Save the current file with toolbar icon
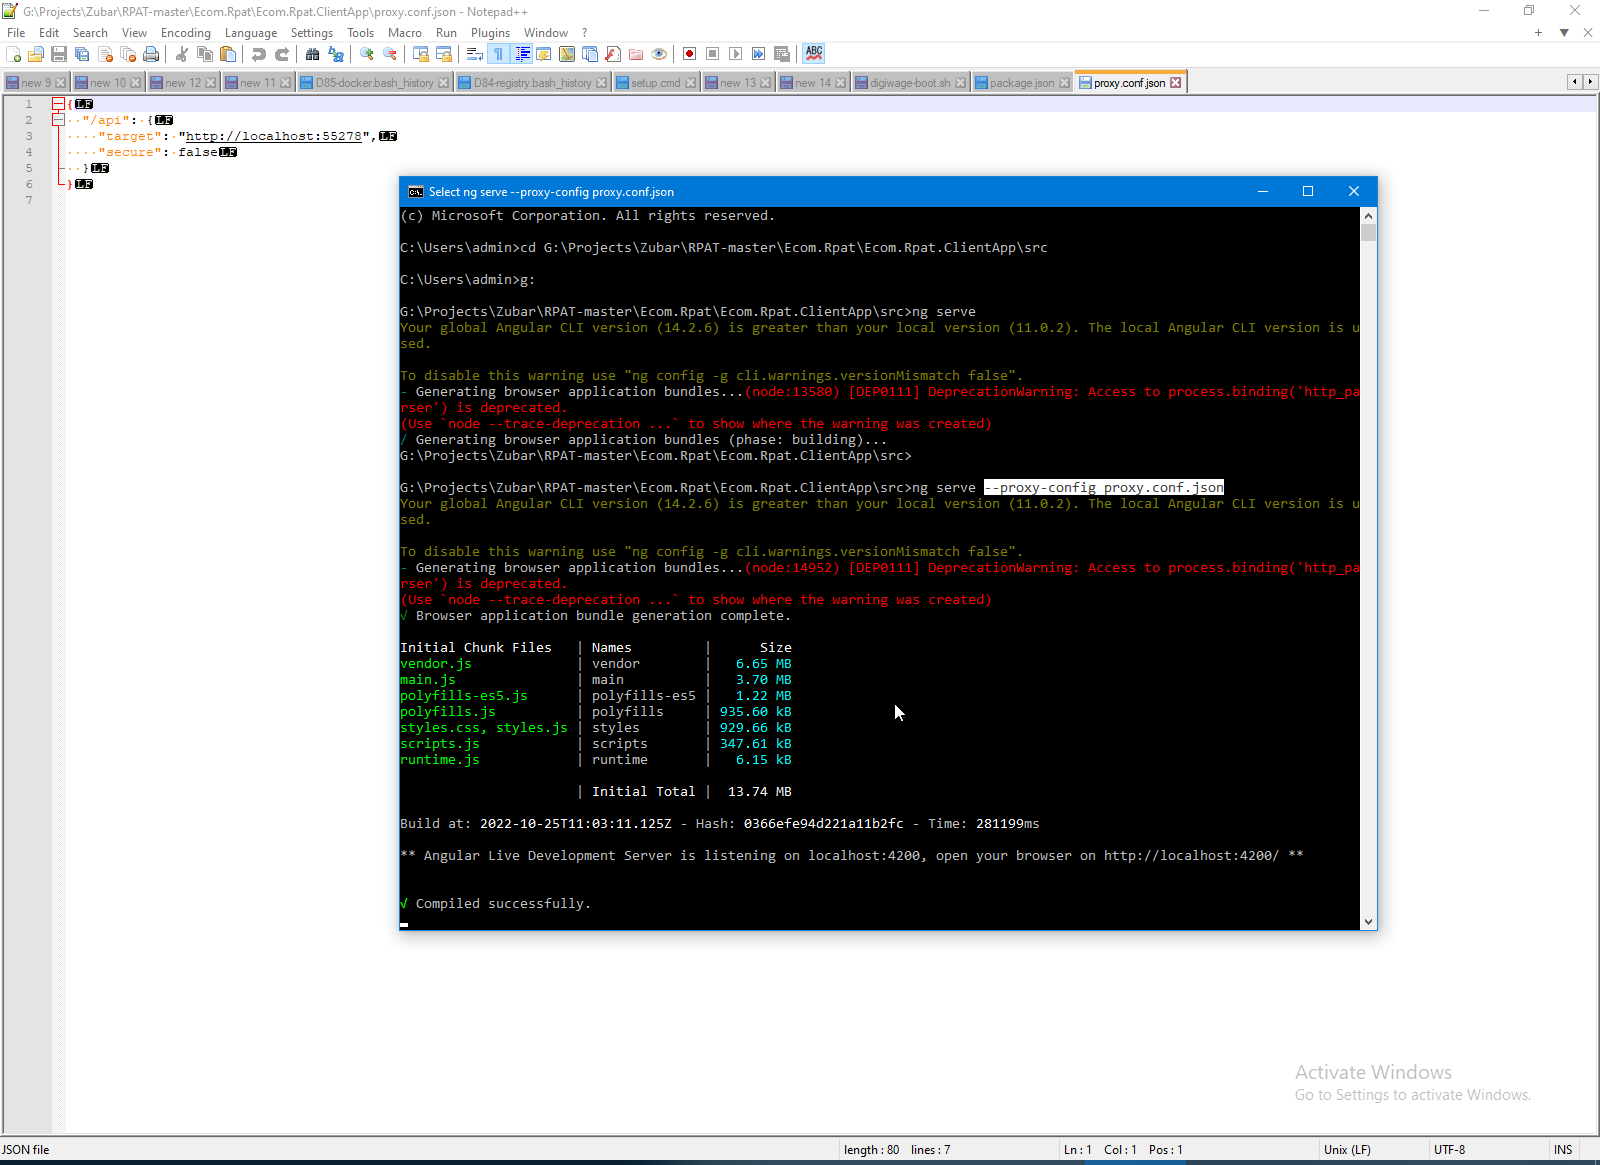1600x1165 pixels. click(59, 54)
